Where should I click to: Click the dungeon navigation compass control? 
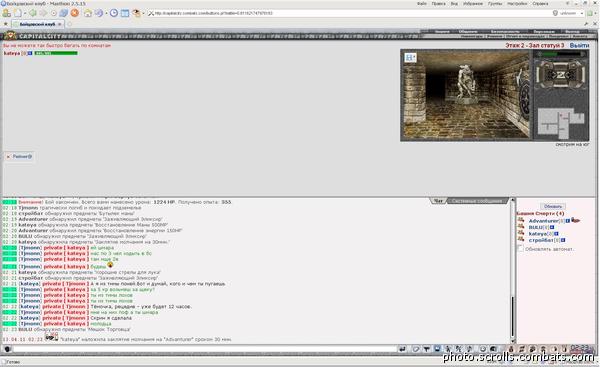pos(561,74)
